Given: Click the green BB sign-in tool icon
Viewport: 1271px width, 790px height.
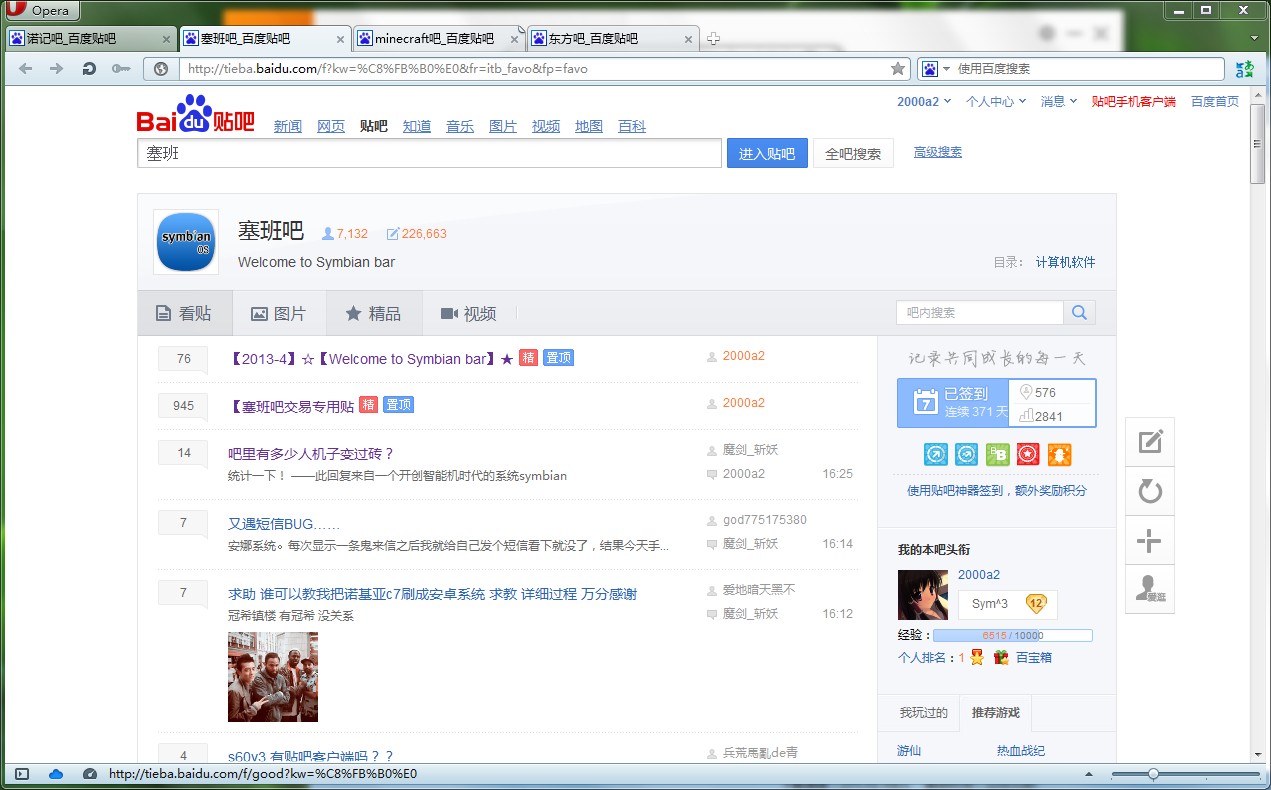Looking at the screenshot, I should pyautogui.click(x=997, y=455).
